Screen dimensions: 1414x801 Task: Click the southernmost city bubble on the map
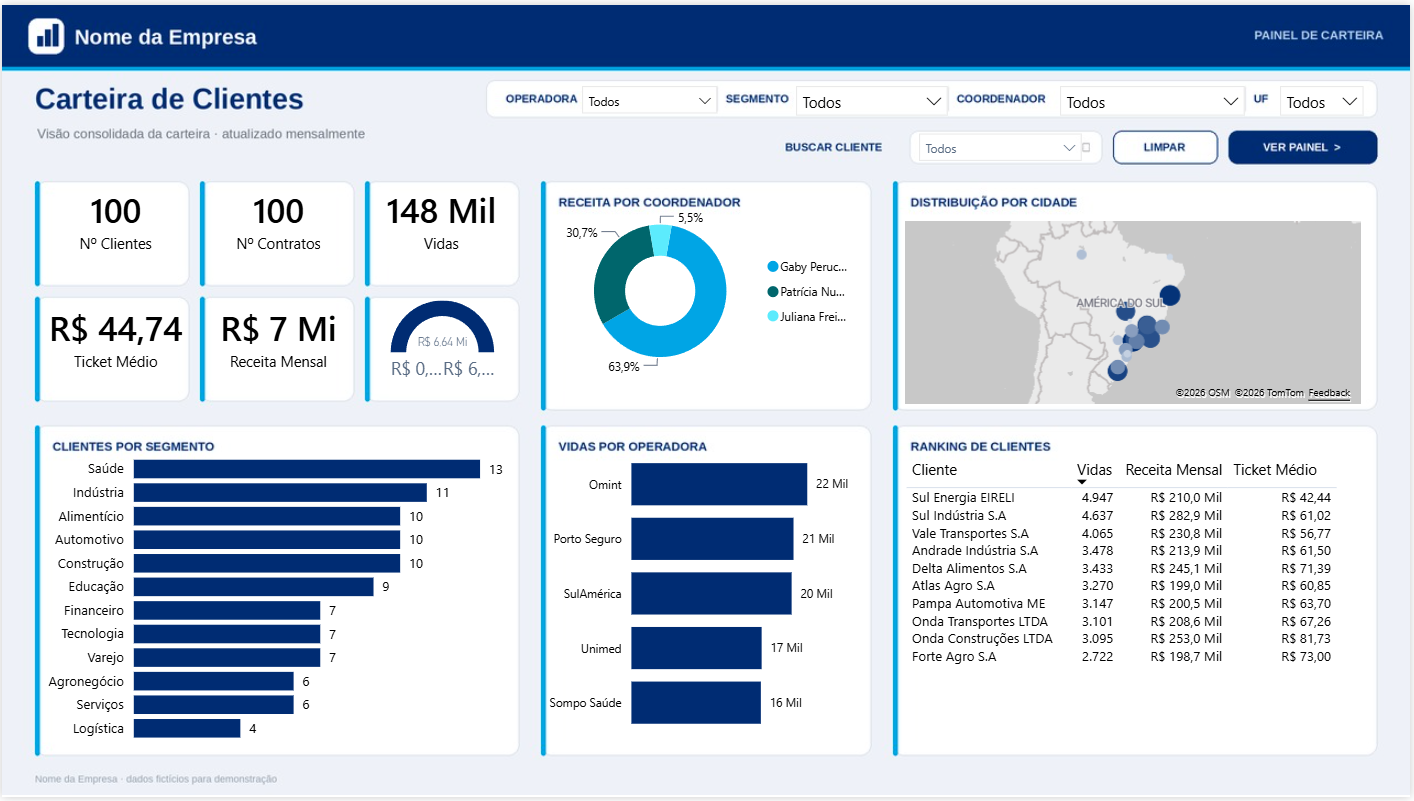[1117, 371]
